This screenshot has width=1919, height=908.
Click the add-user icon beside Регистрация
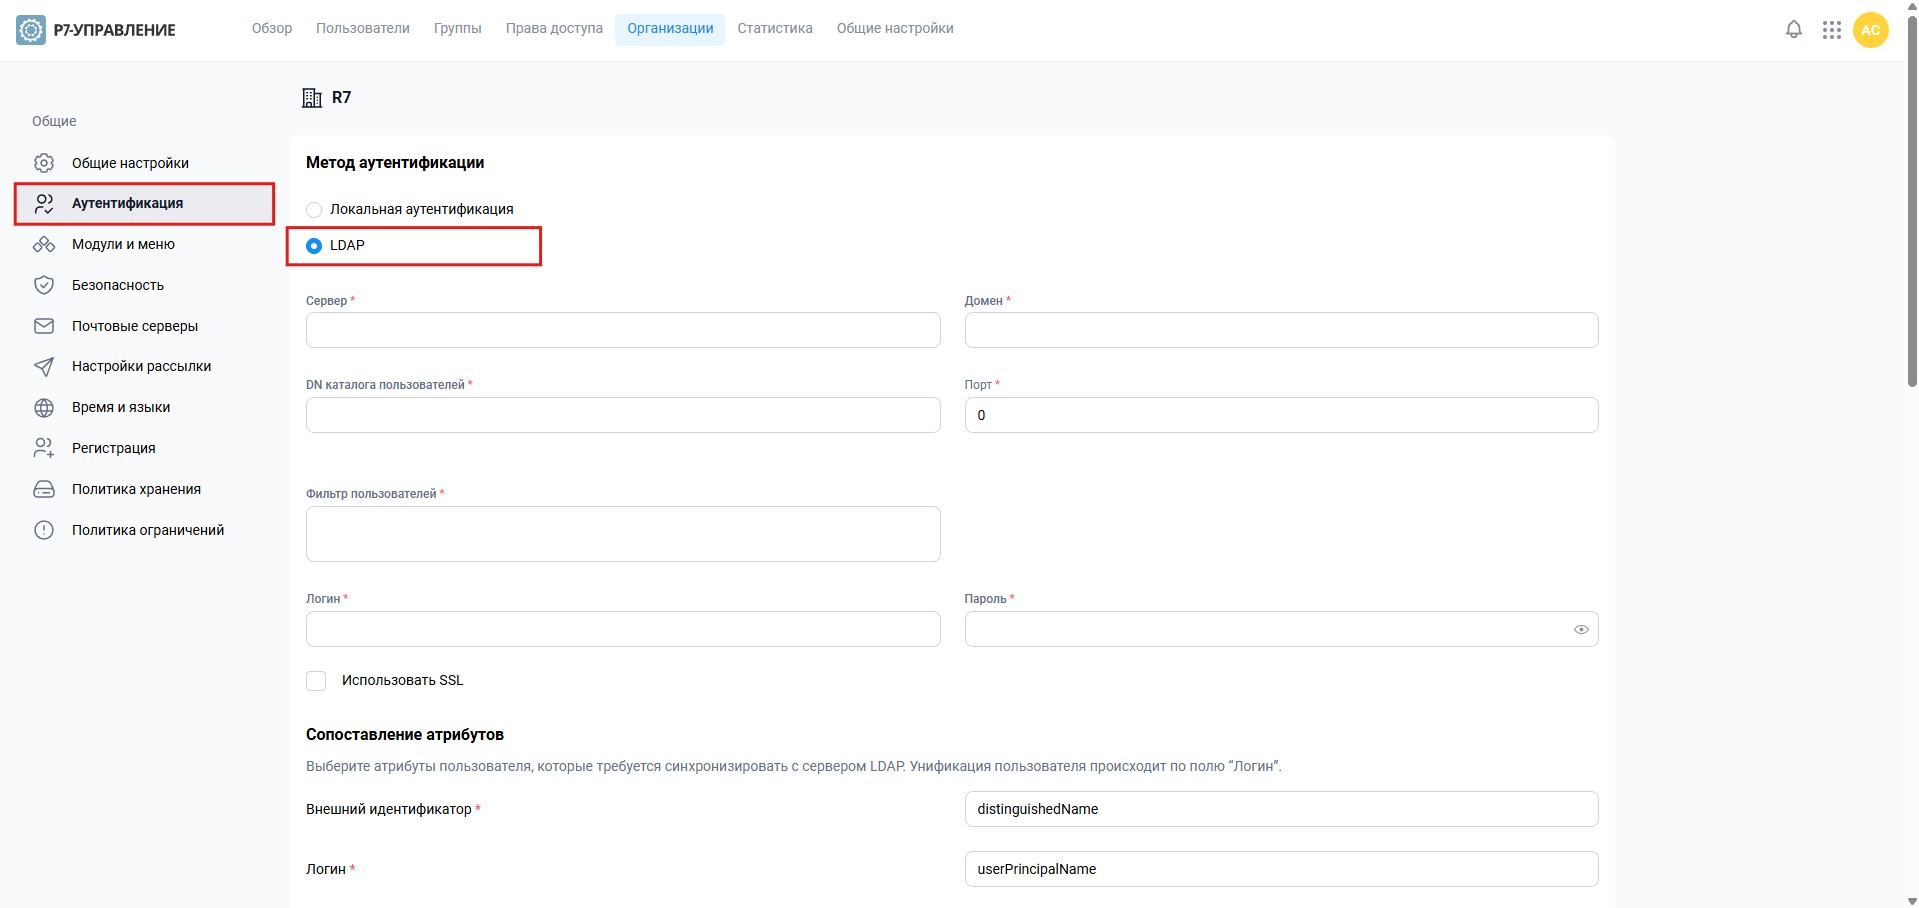[x=44, y=448]
